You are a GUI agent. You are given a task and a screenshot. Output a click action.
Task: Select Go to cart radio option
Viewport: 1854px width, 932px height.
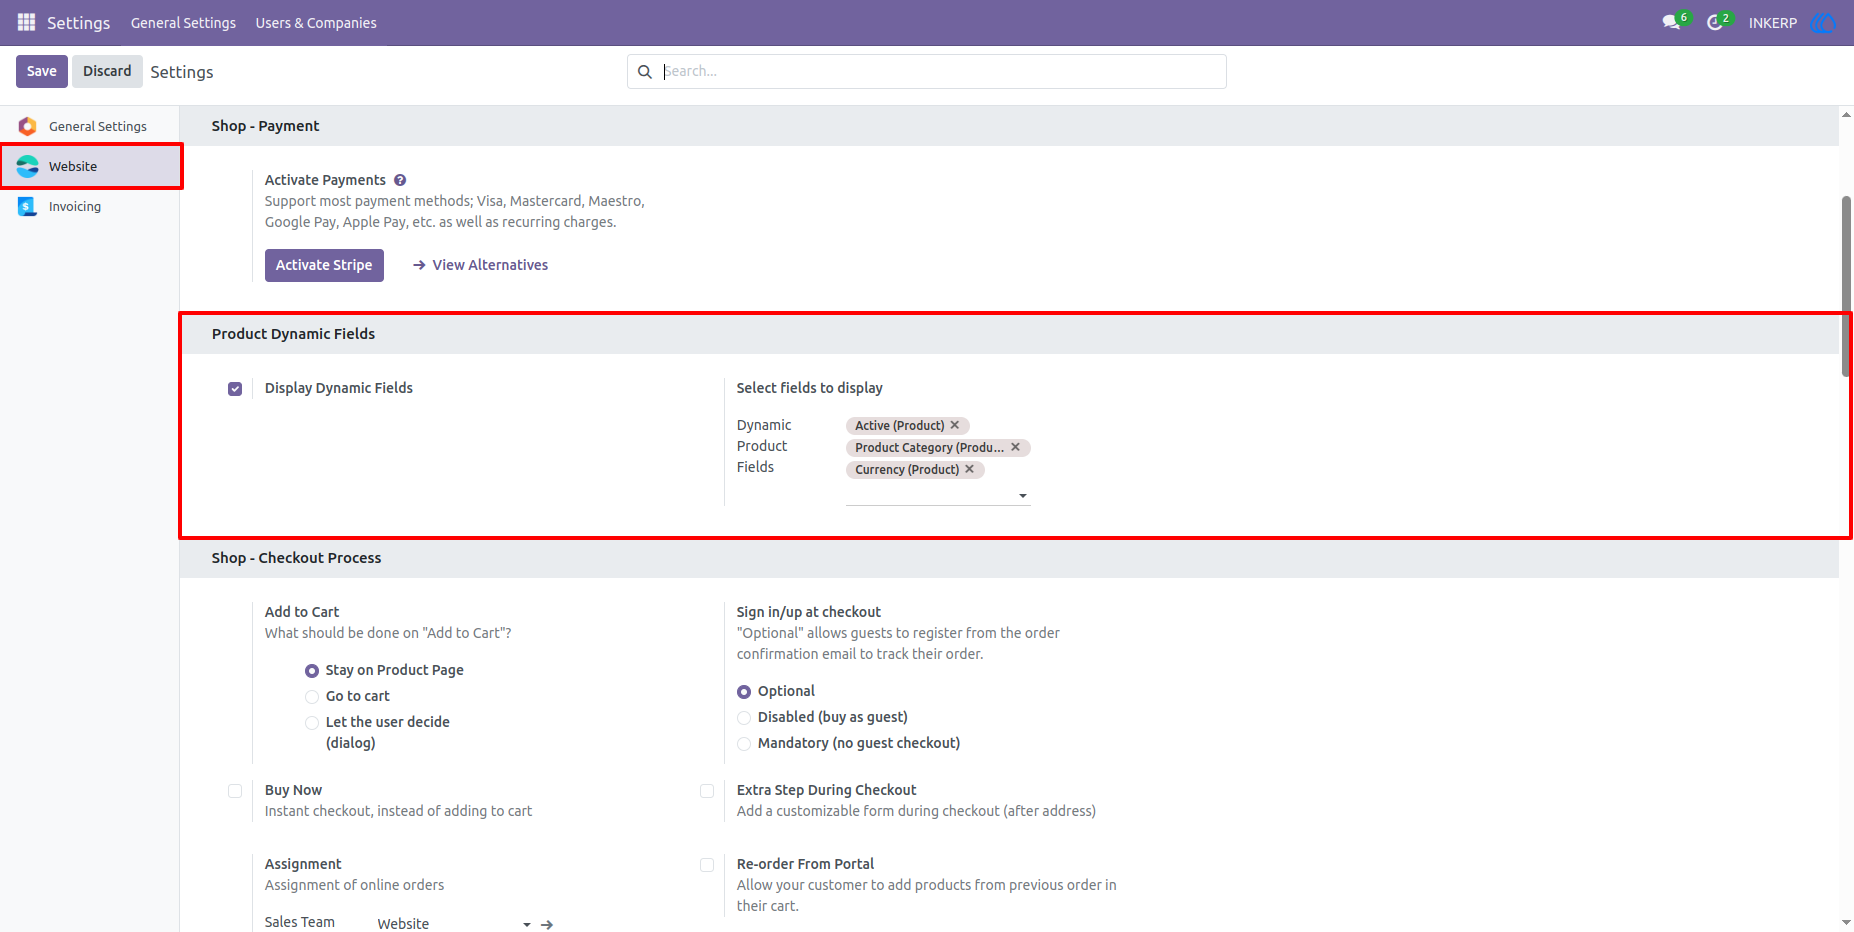coord(312,697)
